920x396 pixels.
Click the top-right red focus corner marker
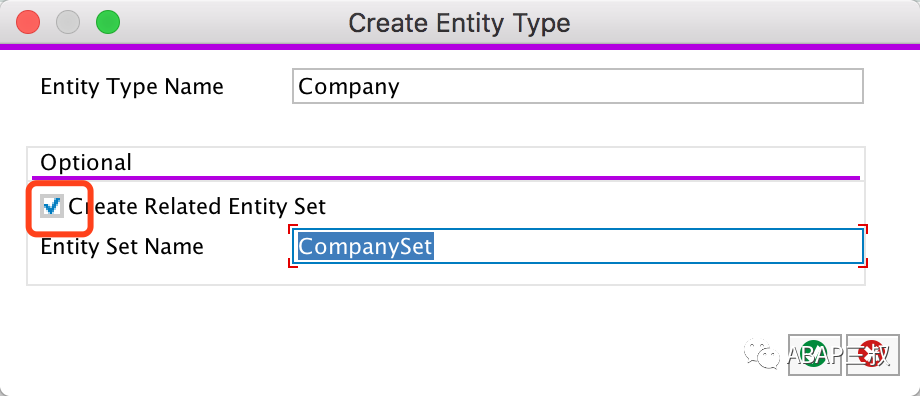(862, 228)
